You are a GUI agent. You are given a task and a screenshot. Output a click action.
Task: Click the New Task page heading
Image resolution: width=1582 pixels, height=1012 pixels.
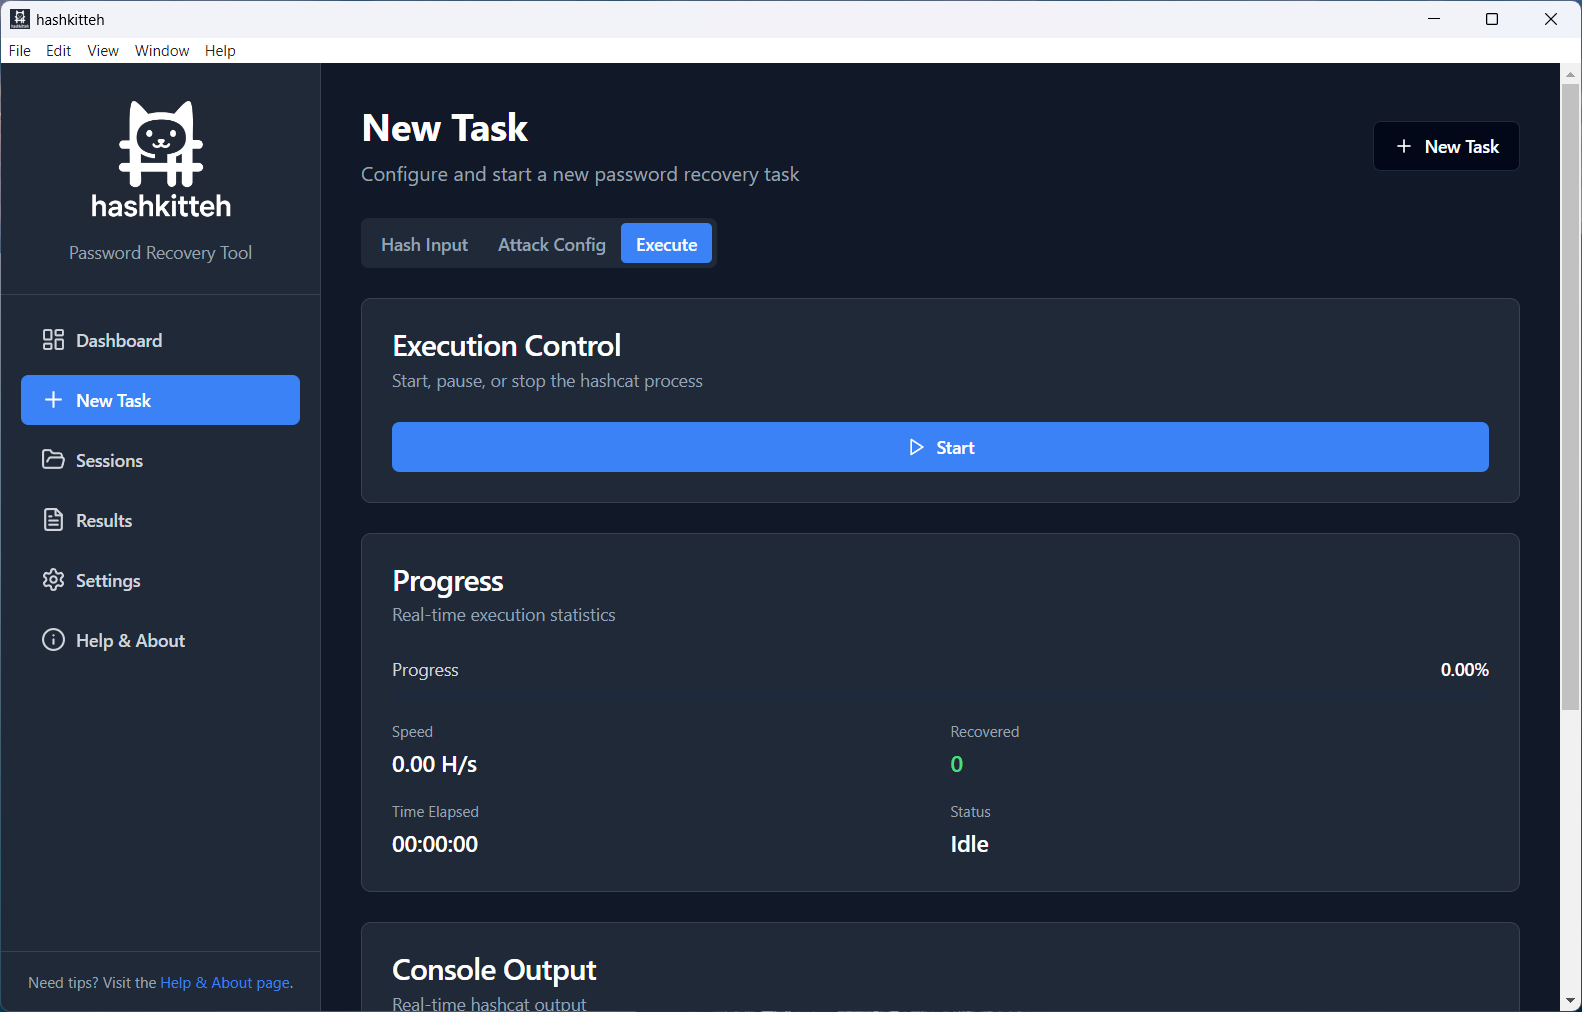pos(445,128)
